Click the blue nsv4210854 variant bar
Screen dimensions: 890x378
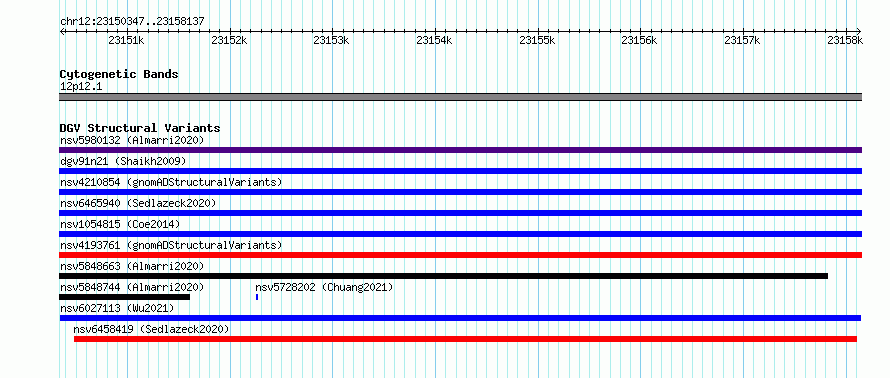click(x=460, y=192)
